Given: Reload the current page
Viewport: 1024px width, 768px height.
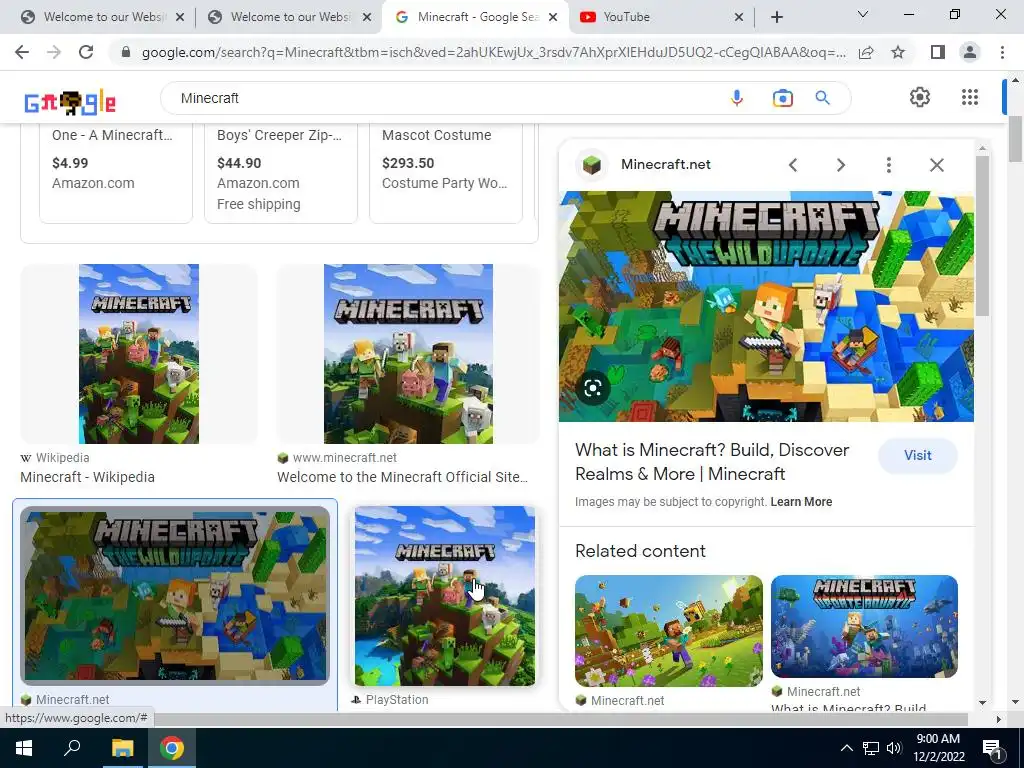Looking at the screenshot, I should click(86, 52).
